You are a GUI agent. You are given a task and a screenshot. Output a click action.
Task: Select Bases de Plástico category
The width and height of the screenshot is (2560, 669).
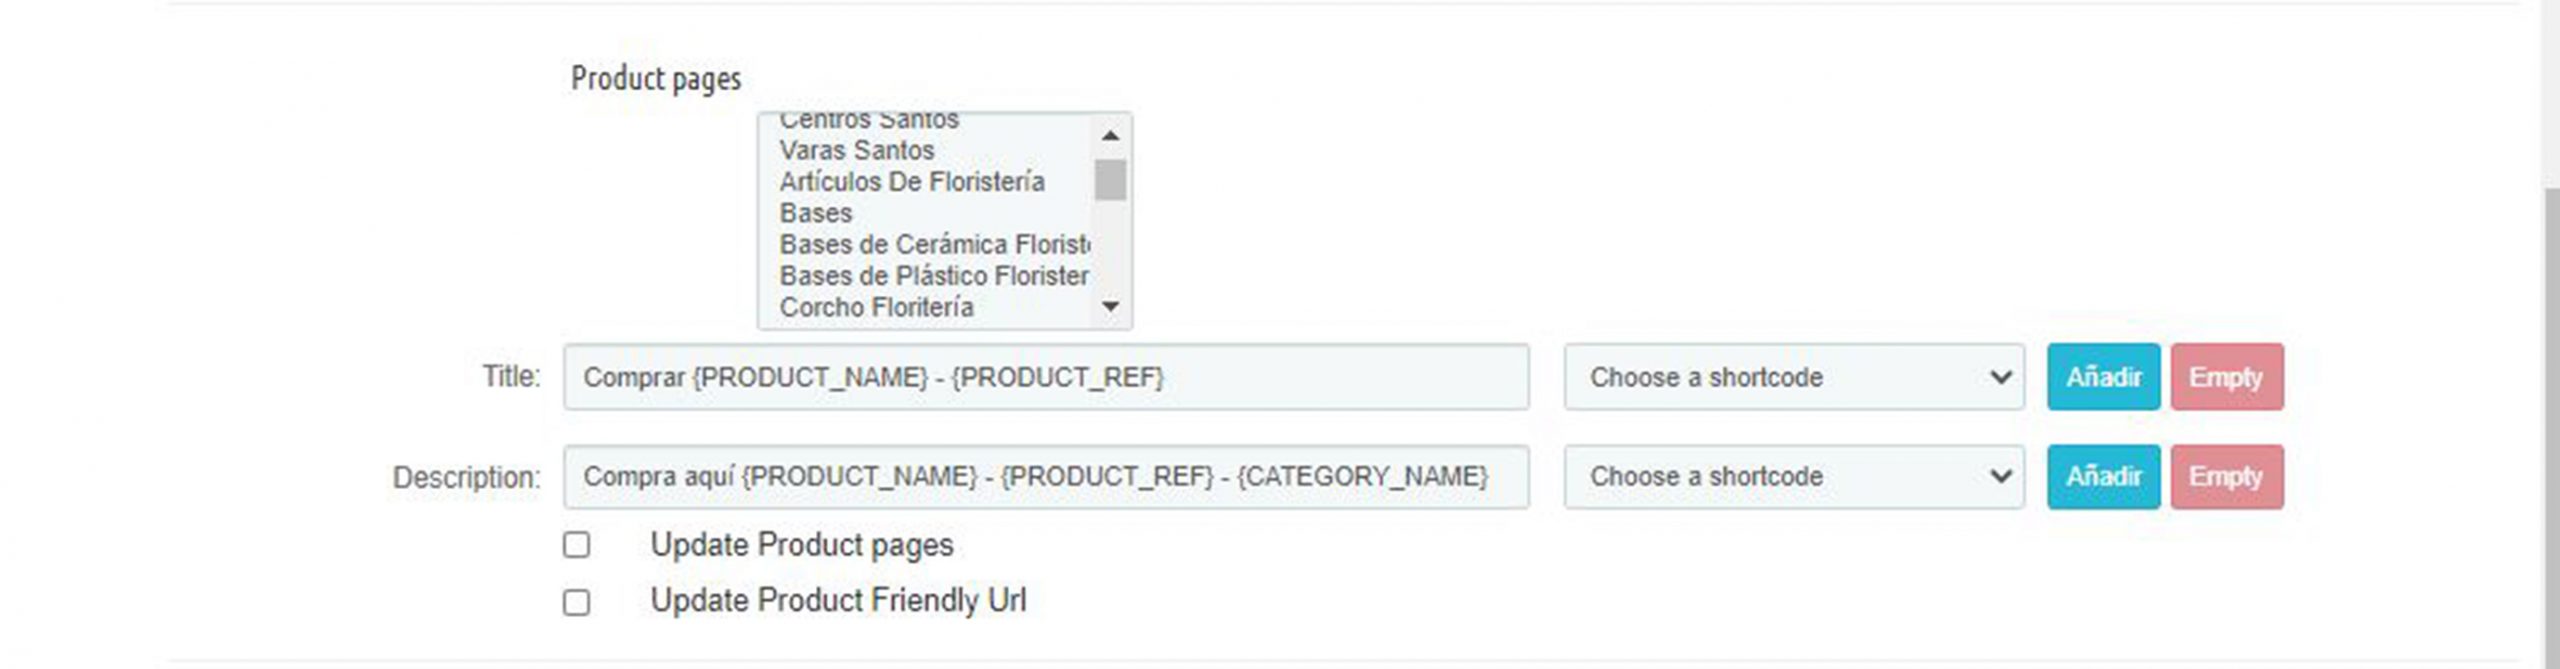pos(934,276)
